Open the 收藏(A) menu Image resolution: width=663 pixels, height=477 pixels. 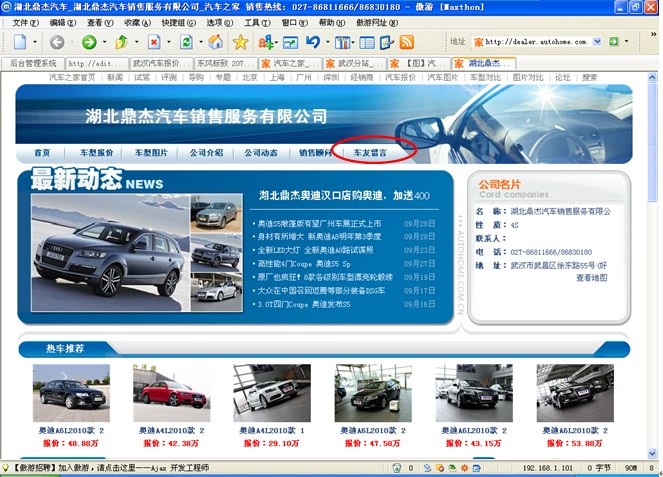click(137, 22)
